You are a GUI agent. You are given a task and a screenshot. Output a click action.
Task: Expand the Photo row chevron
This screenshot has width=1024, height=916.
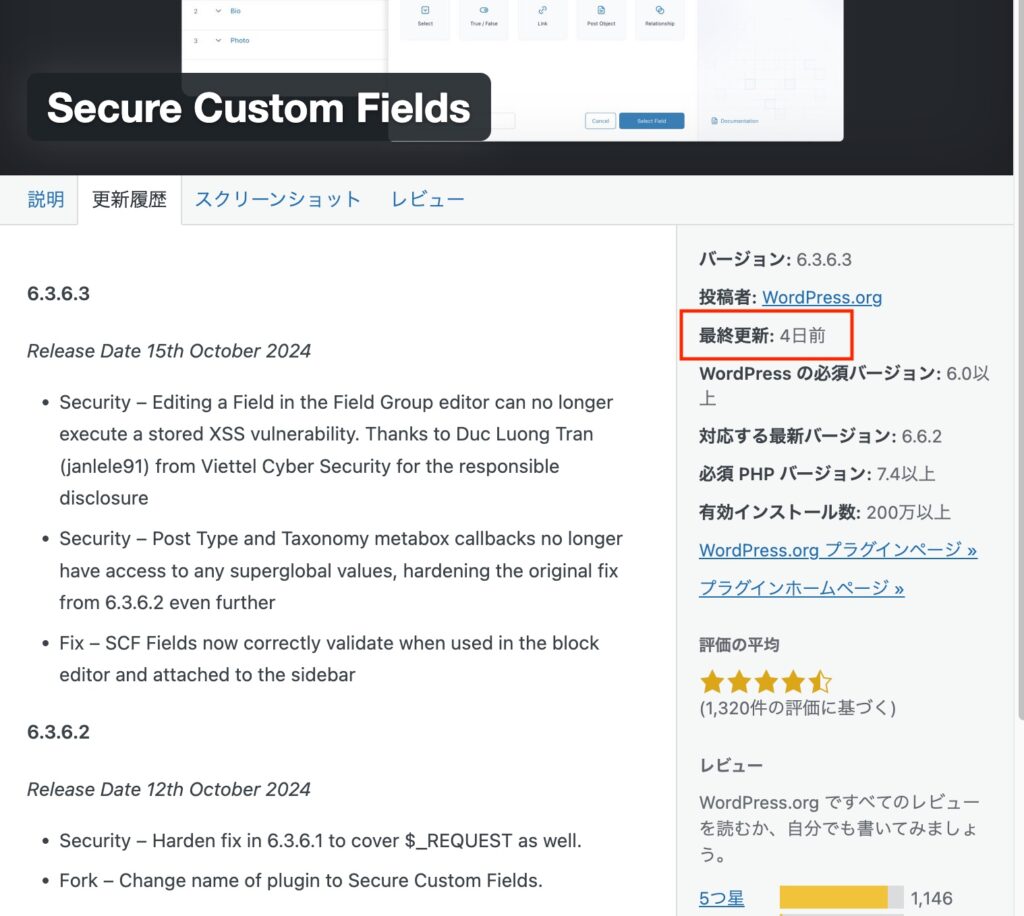point(218,41)
